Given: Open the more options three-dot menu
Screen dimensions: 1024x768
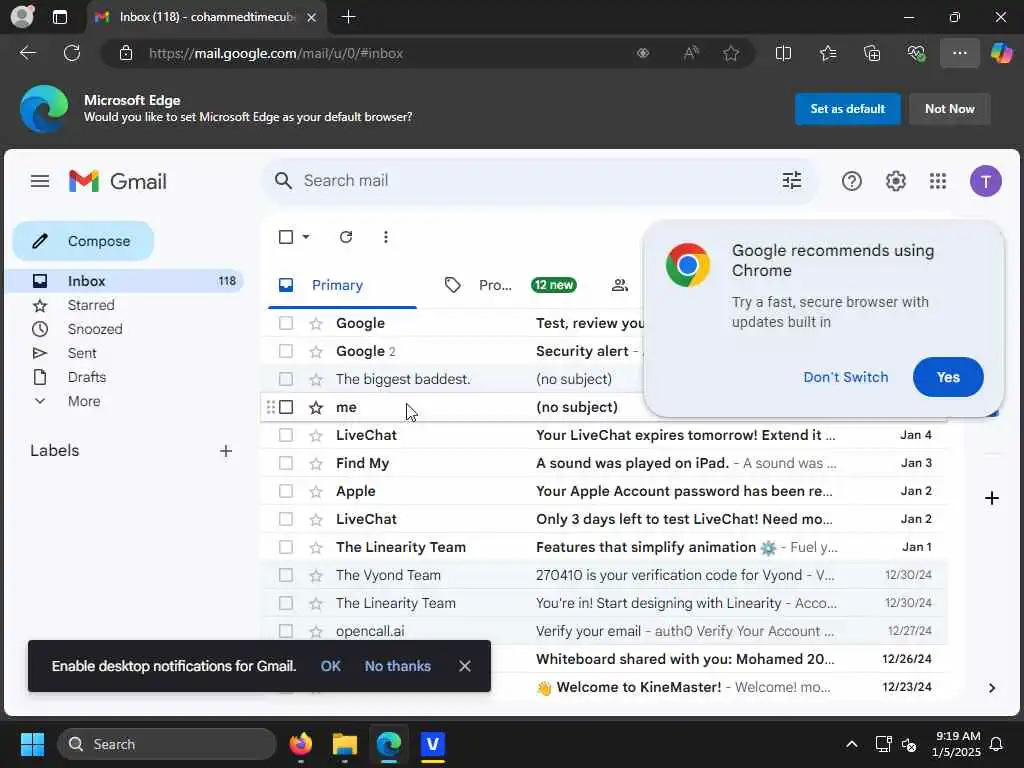Looking at the screenshot, I should tap(386, 237).
